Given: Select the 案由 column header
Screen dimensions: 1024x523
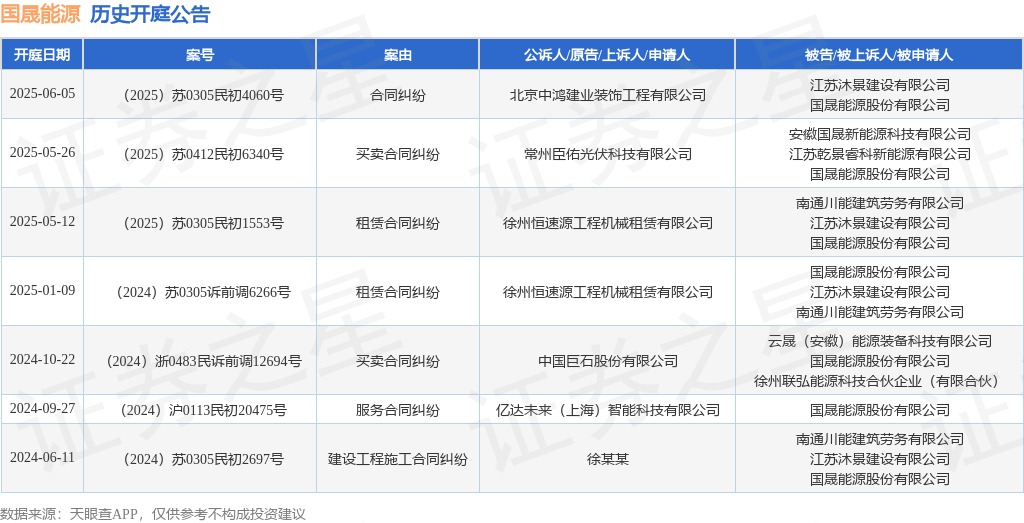Looking at the screenshot, I should 398,55.
